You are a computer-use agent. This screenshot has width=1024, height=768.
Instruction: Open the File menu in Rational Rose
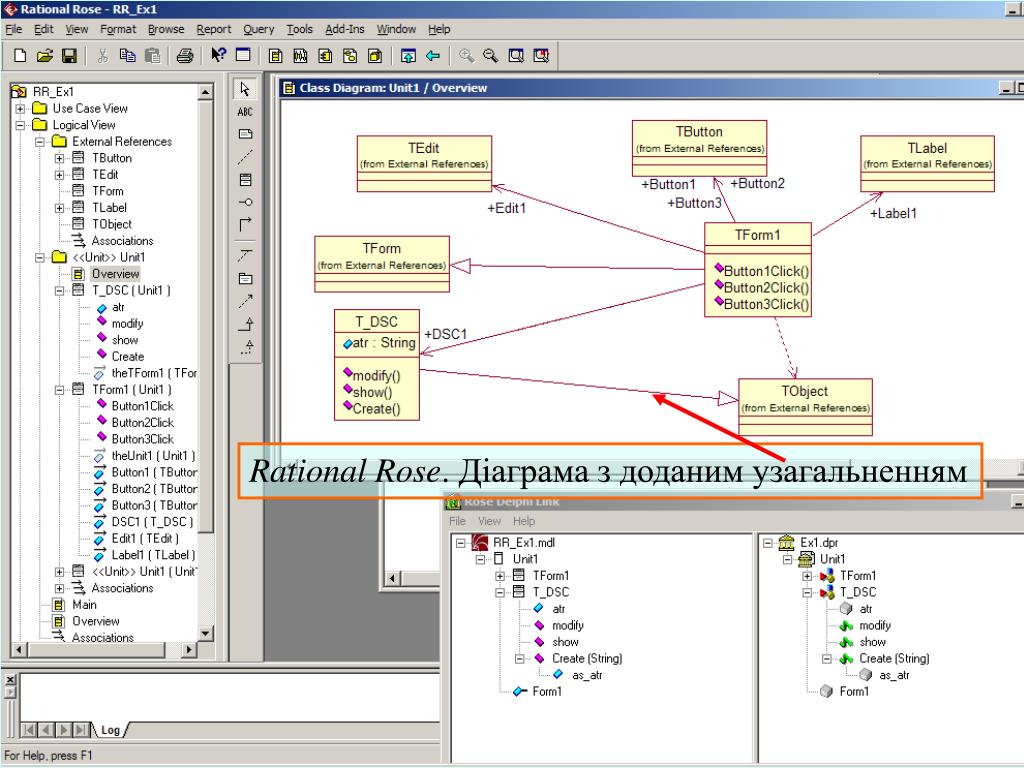point(14,29)
